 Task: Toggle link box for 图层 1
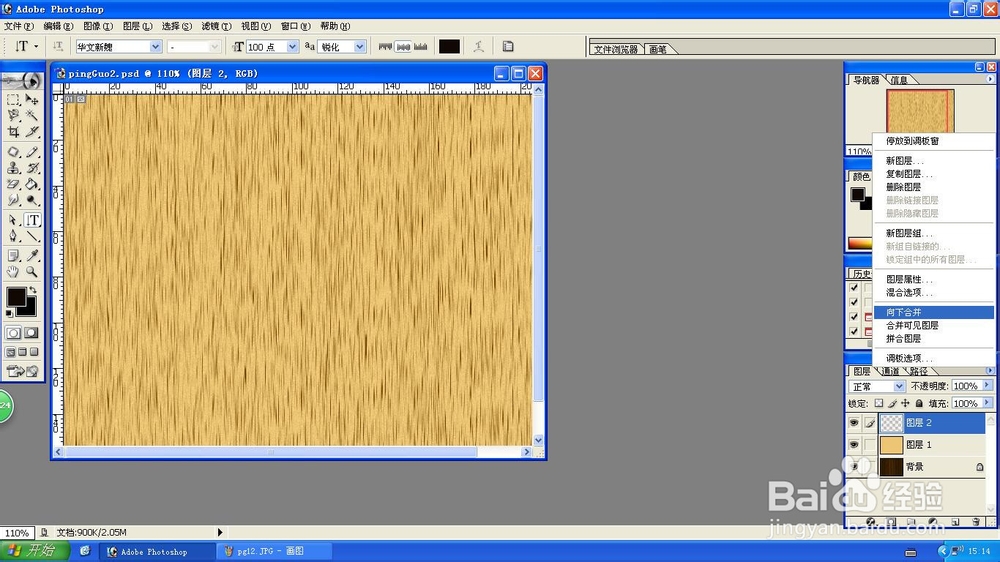tap(870, 445)
